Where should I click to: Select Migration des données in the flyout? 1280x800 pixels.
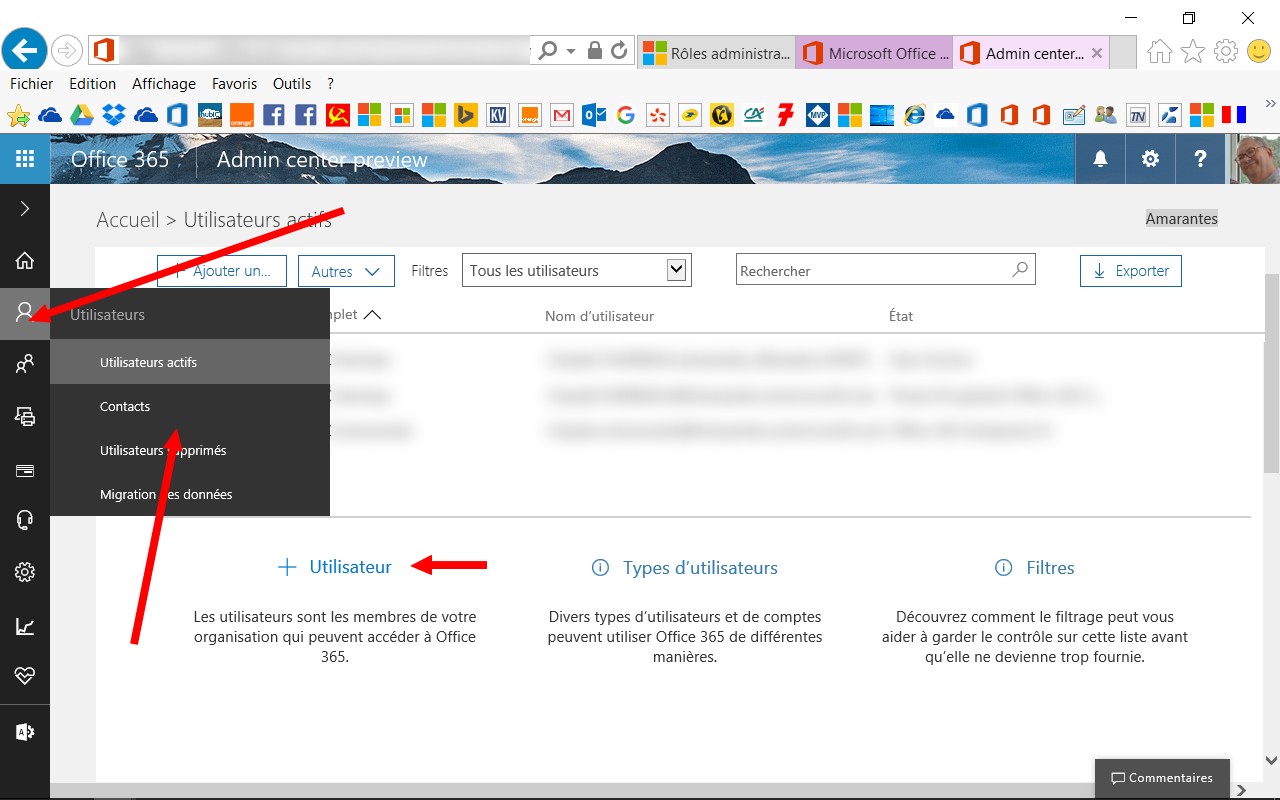190,494
